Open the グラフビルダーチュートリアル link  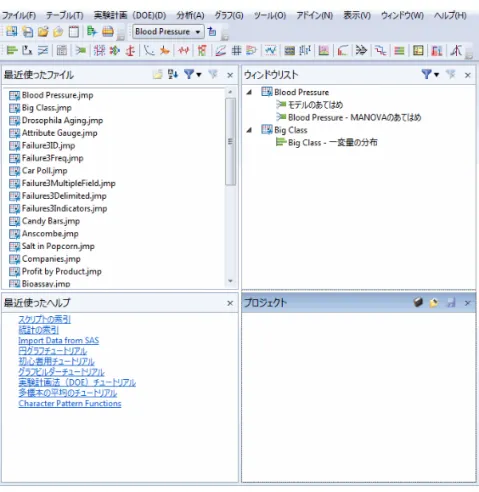coord(61,372)
